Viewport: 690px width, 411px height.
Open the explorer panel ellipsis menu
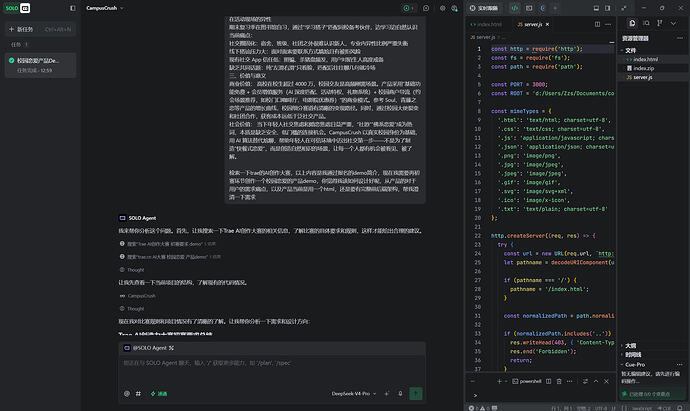point(680,38)
